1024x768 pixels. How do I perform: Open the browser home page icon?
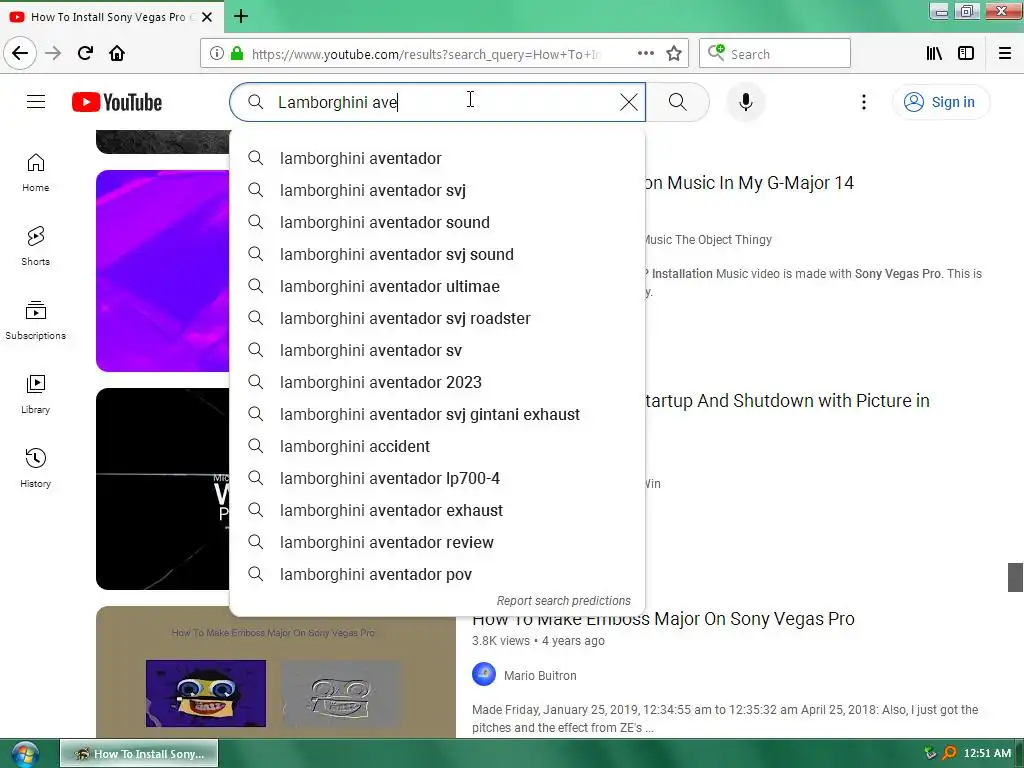click(117, 53)
